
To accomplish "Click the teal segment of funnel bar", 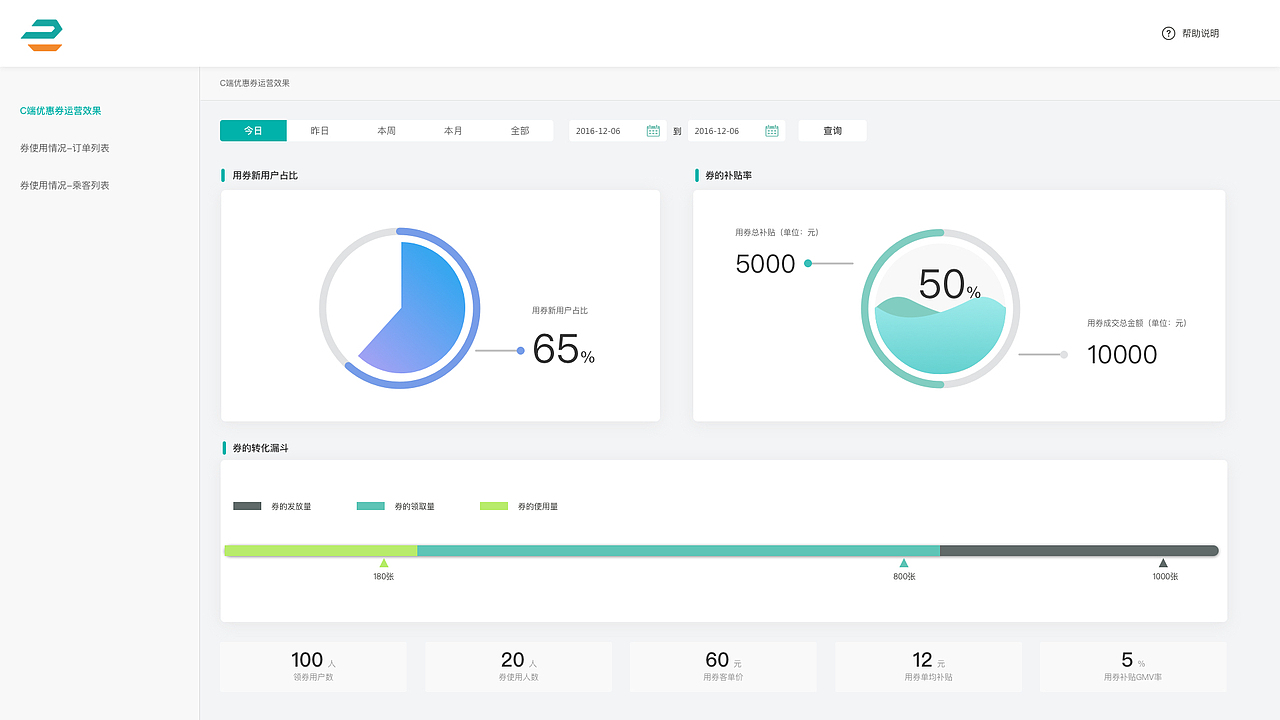I will pos(679,550).
